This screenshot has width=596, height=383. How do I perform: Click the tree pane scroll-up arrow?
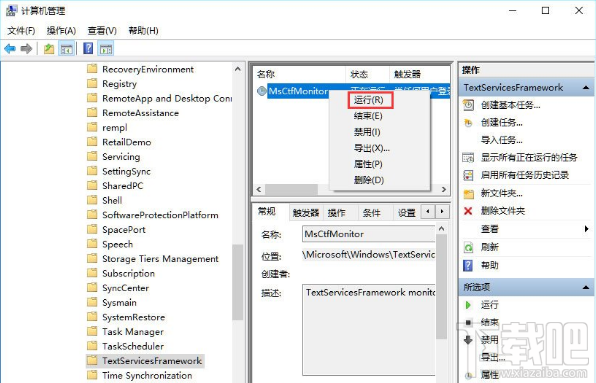tap(238, 69)
